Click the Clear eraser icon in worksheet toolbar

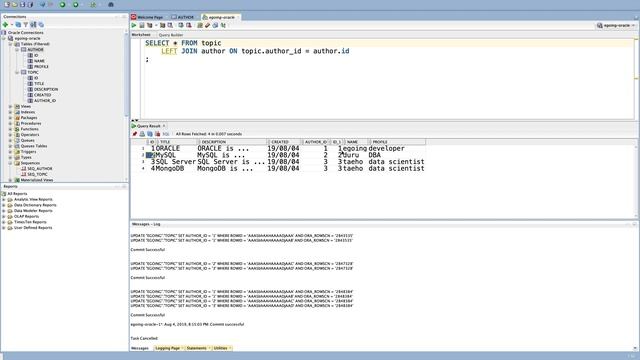[207, 25]
